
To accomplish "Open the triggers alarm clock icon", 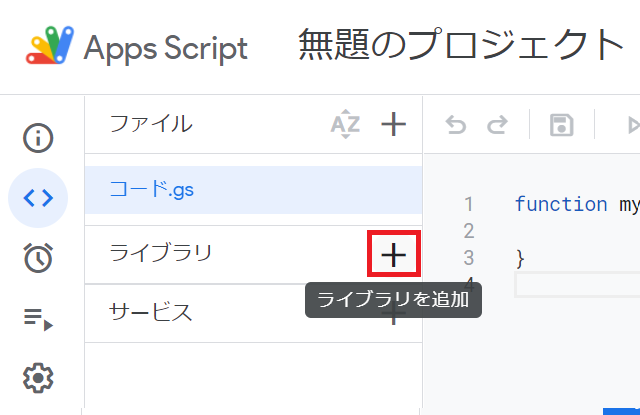I will click(38, 258).
